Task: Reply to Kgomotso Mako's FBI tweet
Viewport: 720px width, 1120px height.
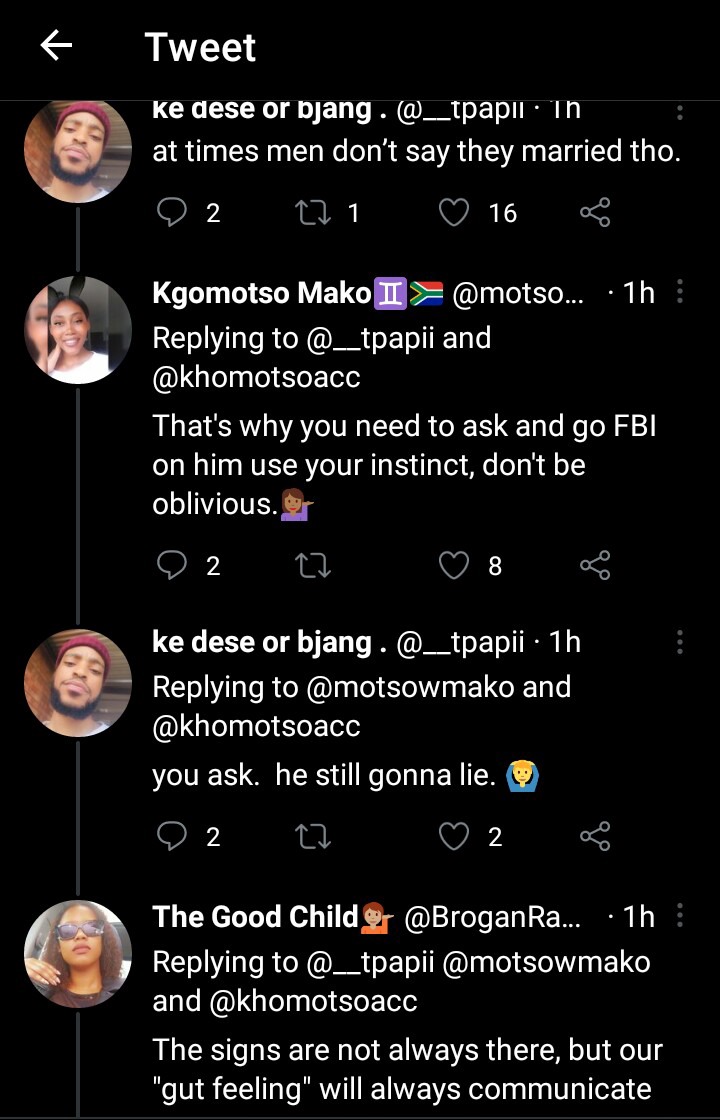Action: 173,566
